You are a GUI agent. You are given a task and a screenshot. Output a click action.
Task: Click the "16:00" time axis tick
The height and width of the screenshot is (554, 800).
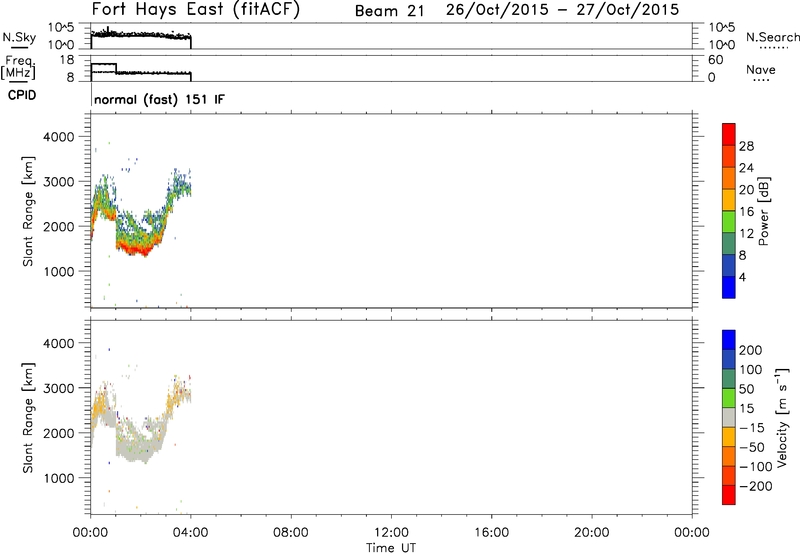pyautogui.click(x=491, y=533)
